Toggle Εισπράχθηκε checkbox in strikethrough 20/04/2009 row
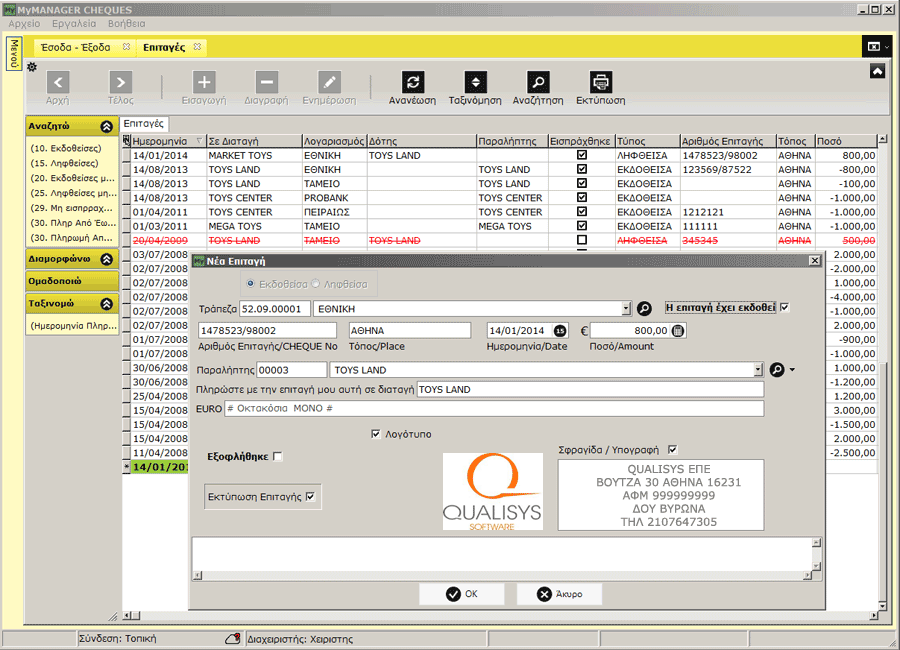 (x=581, y=240)
